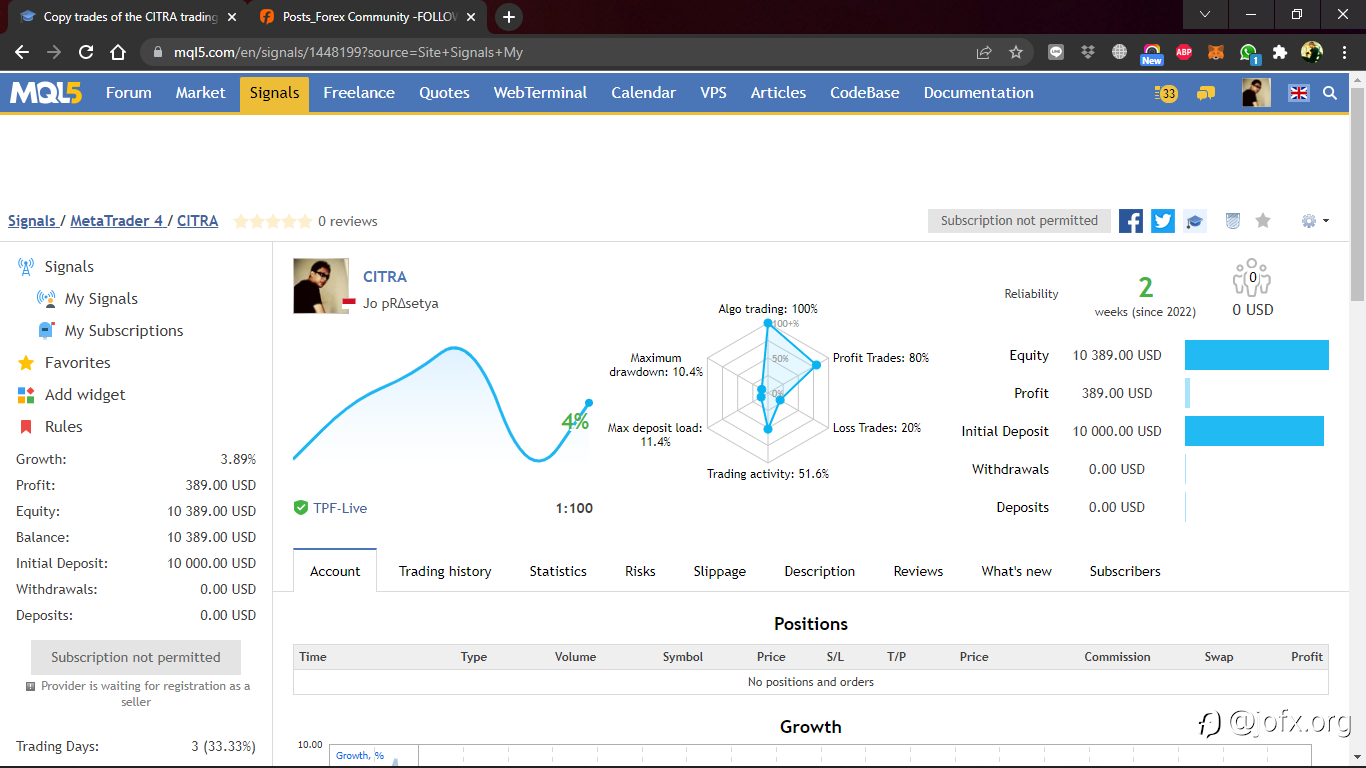Go to browser home page icon
This screenshot has height=768, width=1366.
click(x=118, y=52)
